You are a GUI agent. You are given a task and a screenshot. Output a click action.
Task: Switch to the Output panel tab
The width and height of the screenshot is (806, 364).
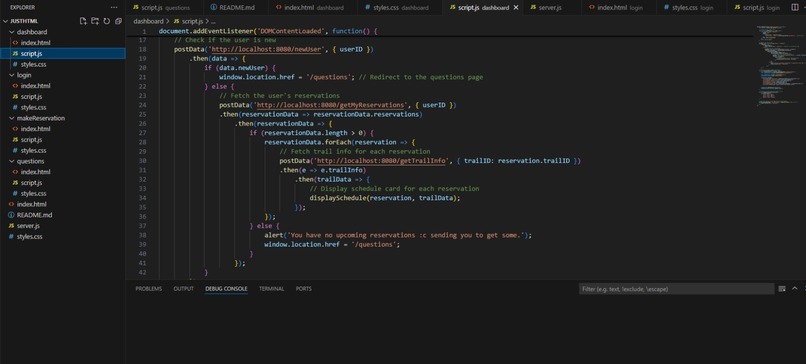[184, 289]
